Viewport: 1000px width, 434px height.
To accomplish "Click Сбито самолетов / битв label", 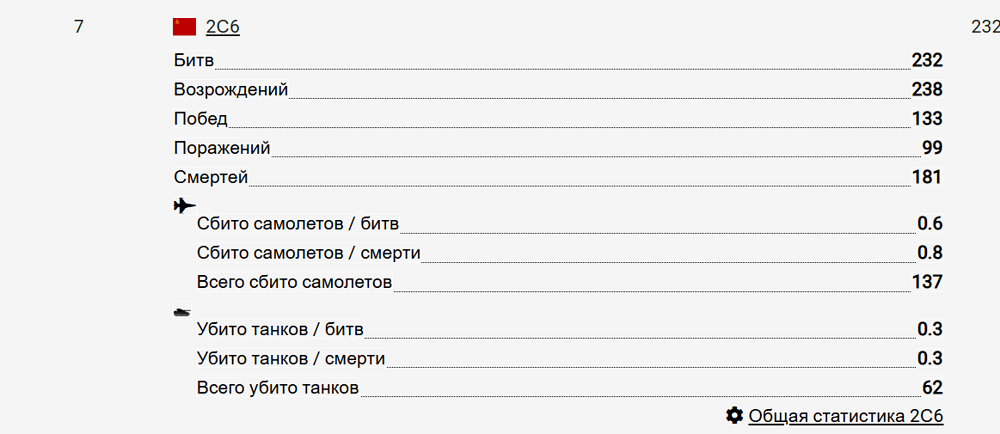I will (298, 224).
